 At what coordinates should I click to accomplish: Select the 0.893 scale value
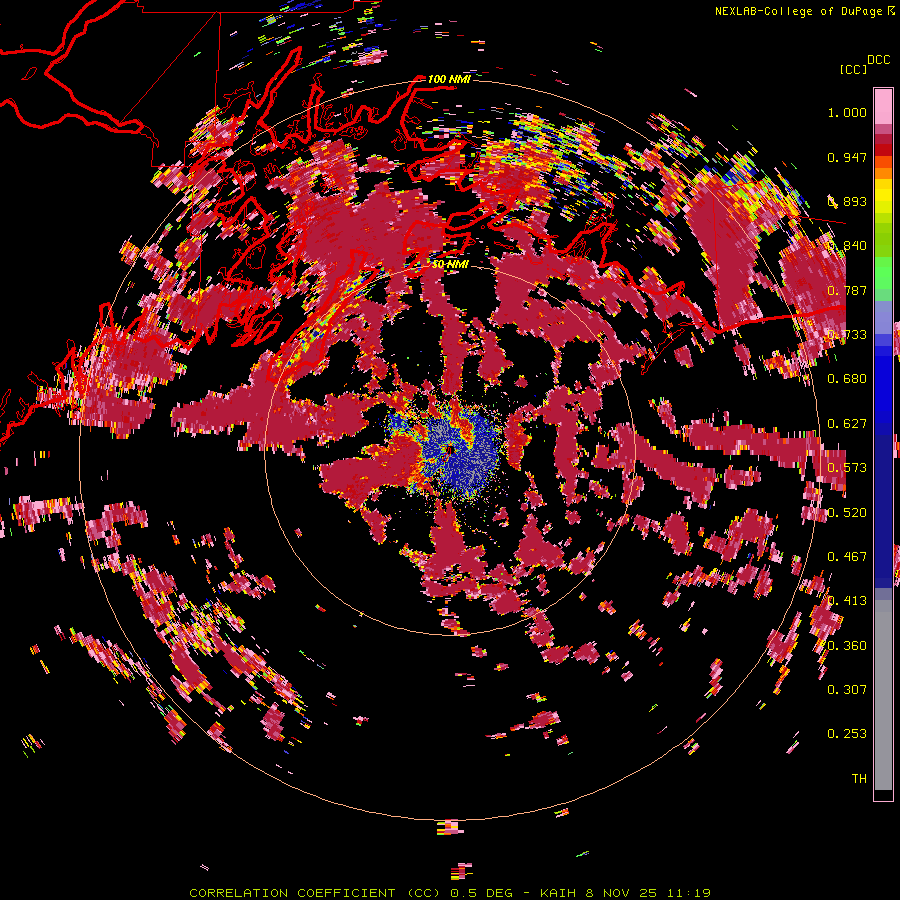[x=847, y=201]
